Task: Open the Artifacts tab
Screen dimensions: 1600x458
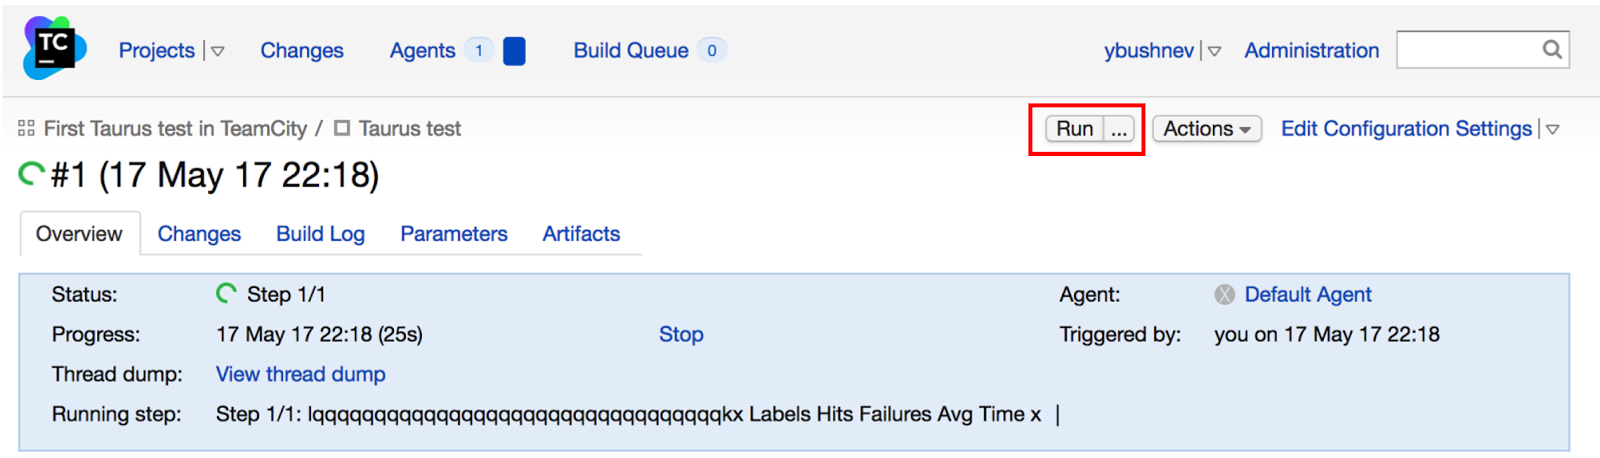Action: point(581,234)
